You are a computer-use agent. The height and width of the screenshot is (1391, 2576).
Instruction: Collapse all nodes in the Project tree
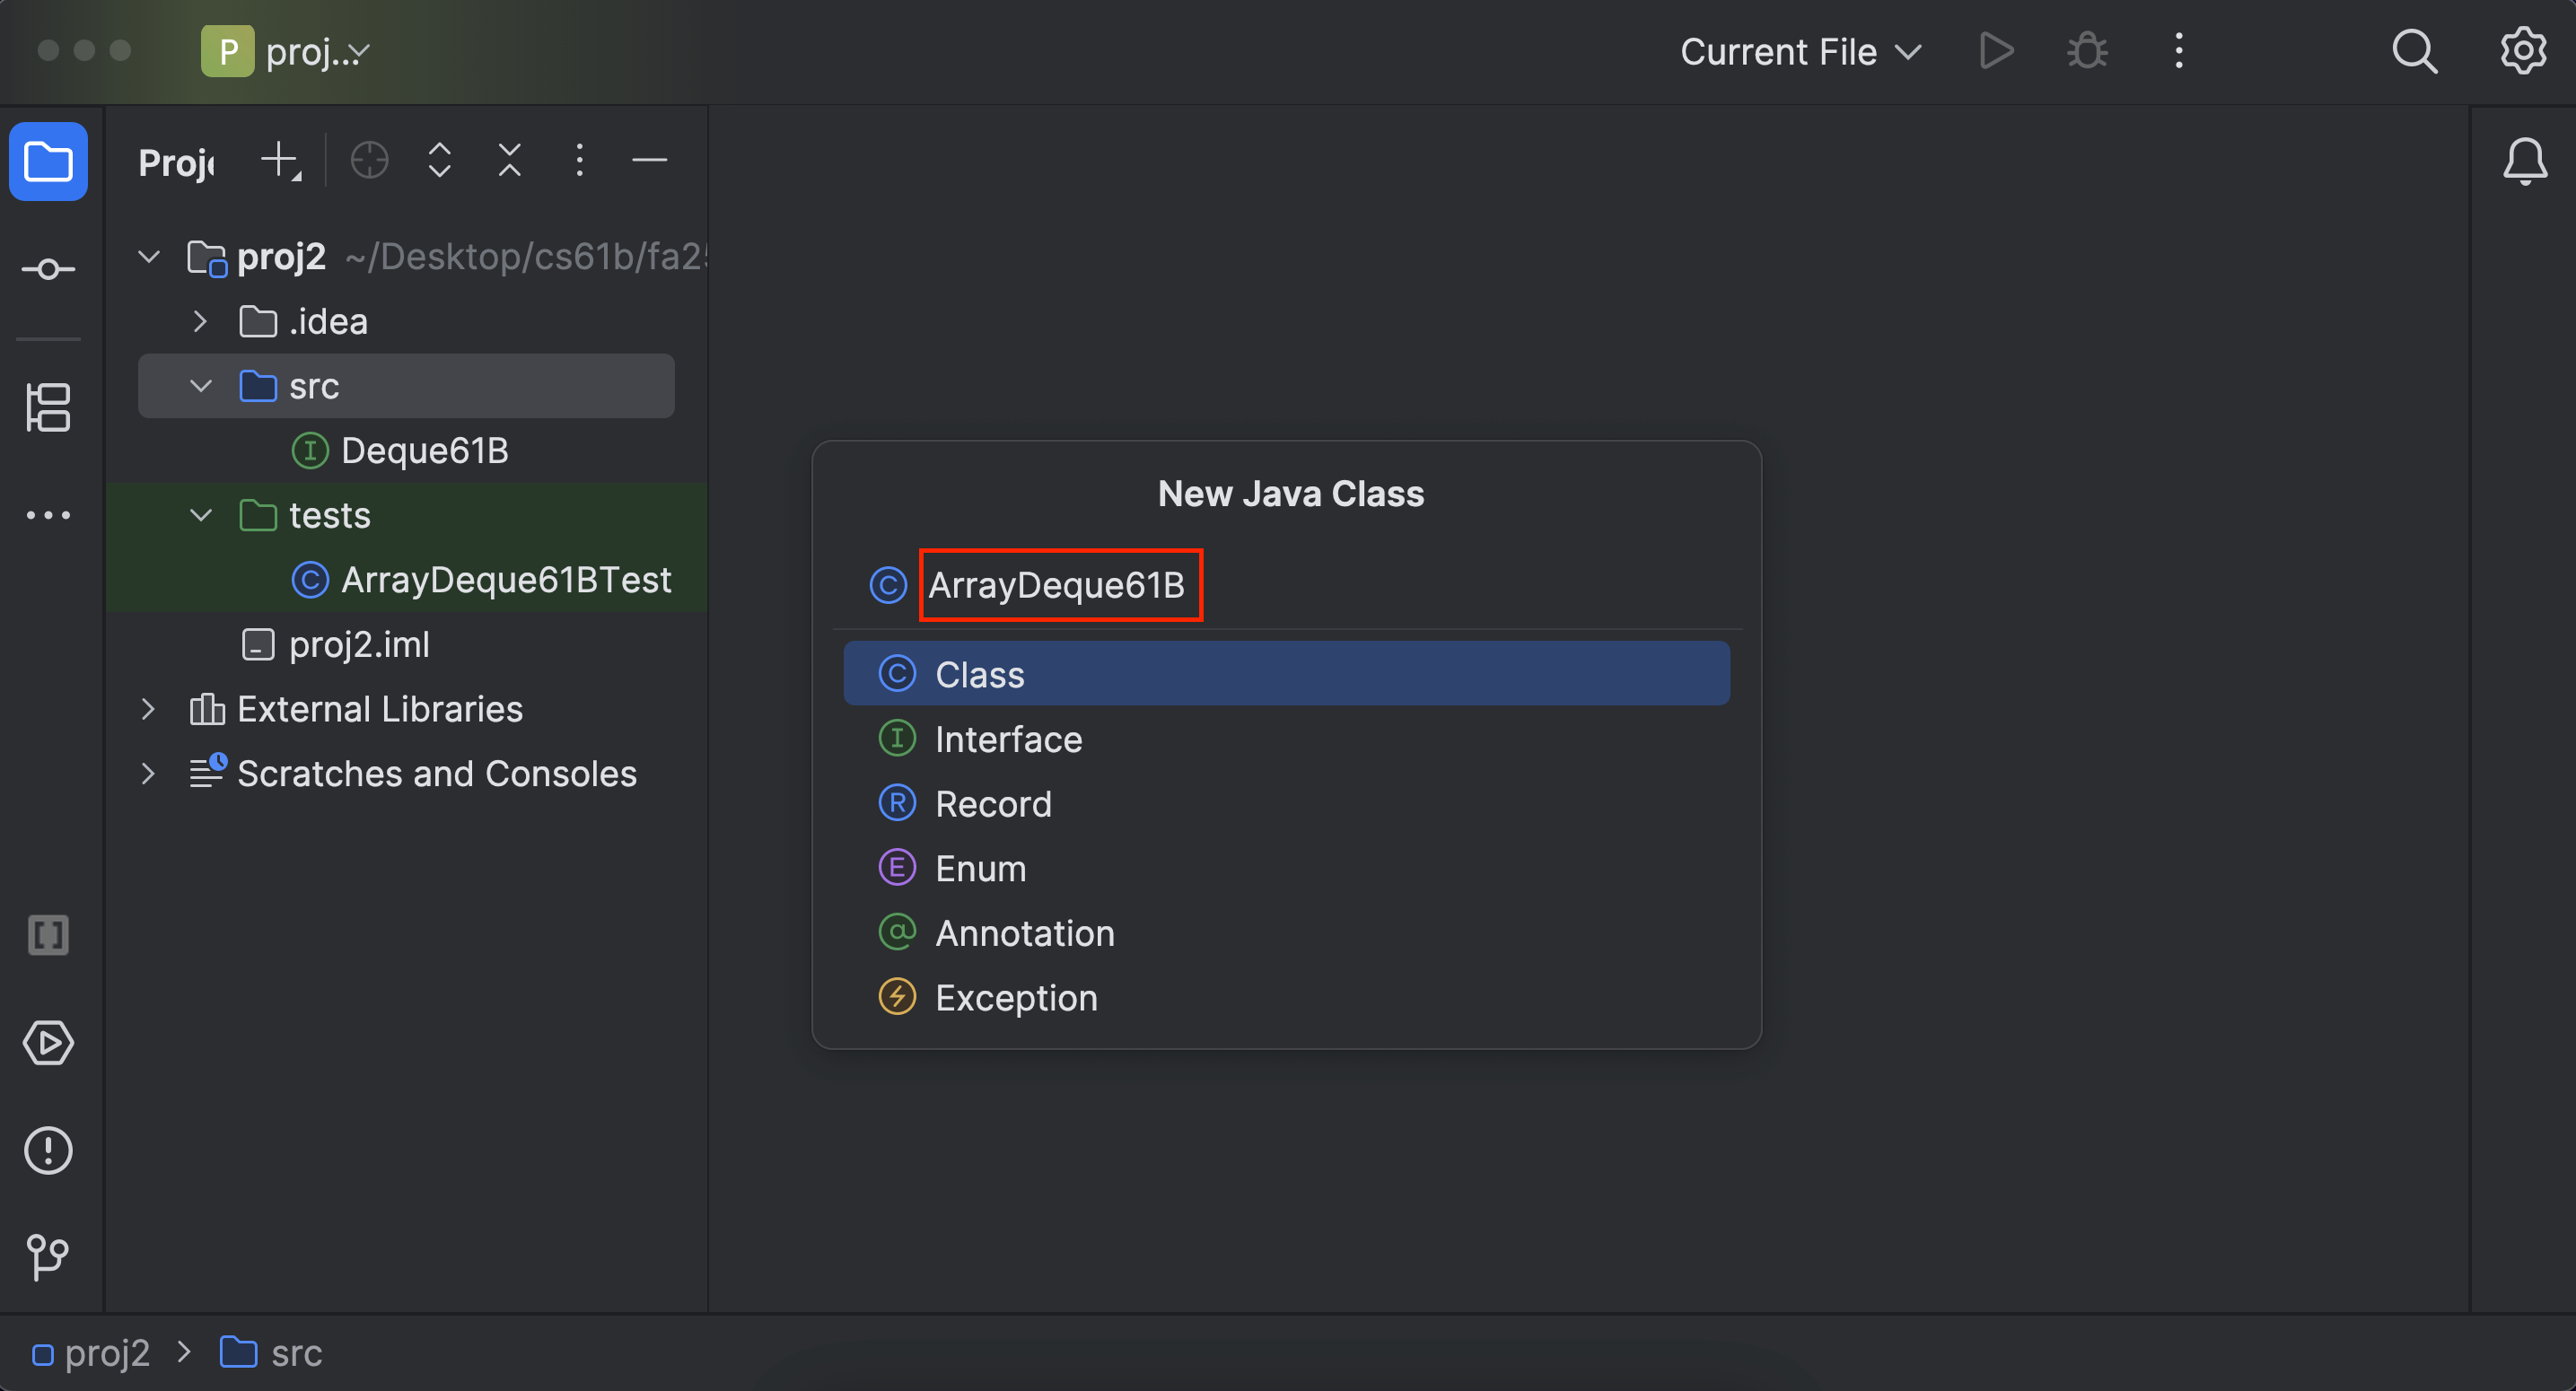tap(509, 160)
